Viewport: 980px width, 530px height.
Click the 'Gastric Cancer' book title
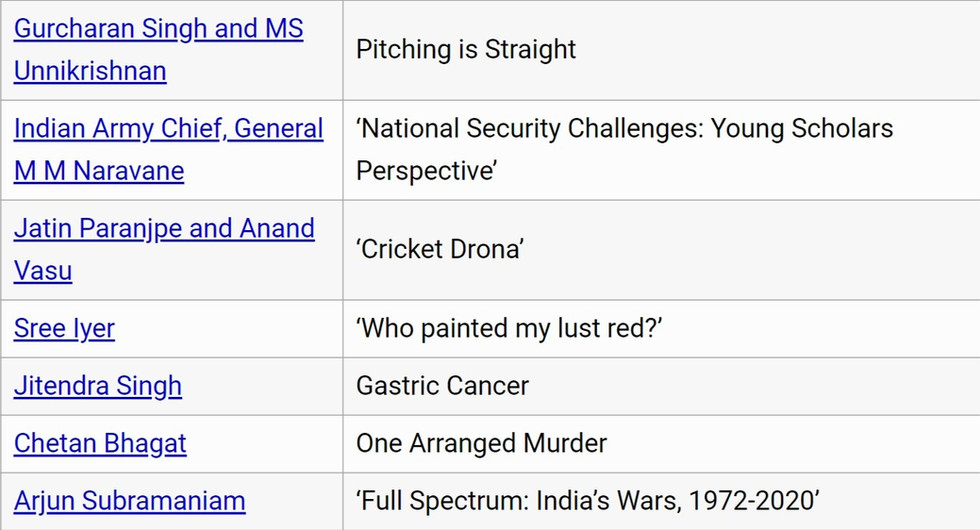pyautogui.click(x=442, y=386)
